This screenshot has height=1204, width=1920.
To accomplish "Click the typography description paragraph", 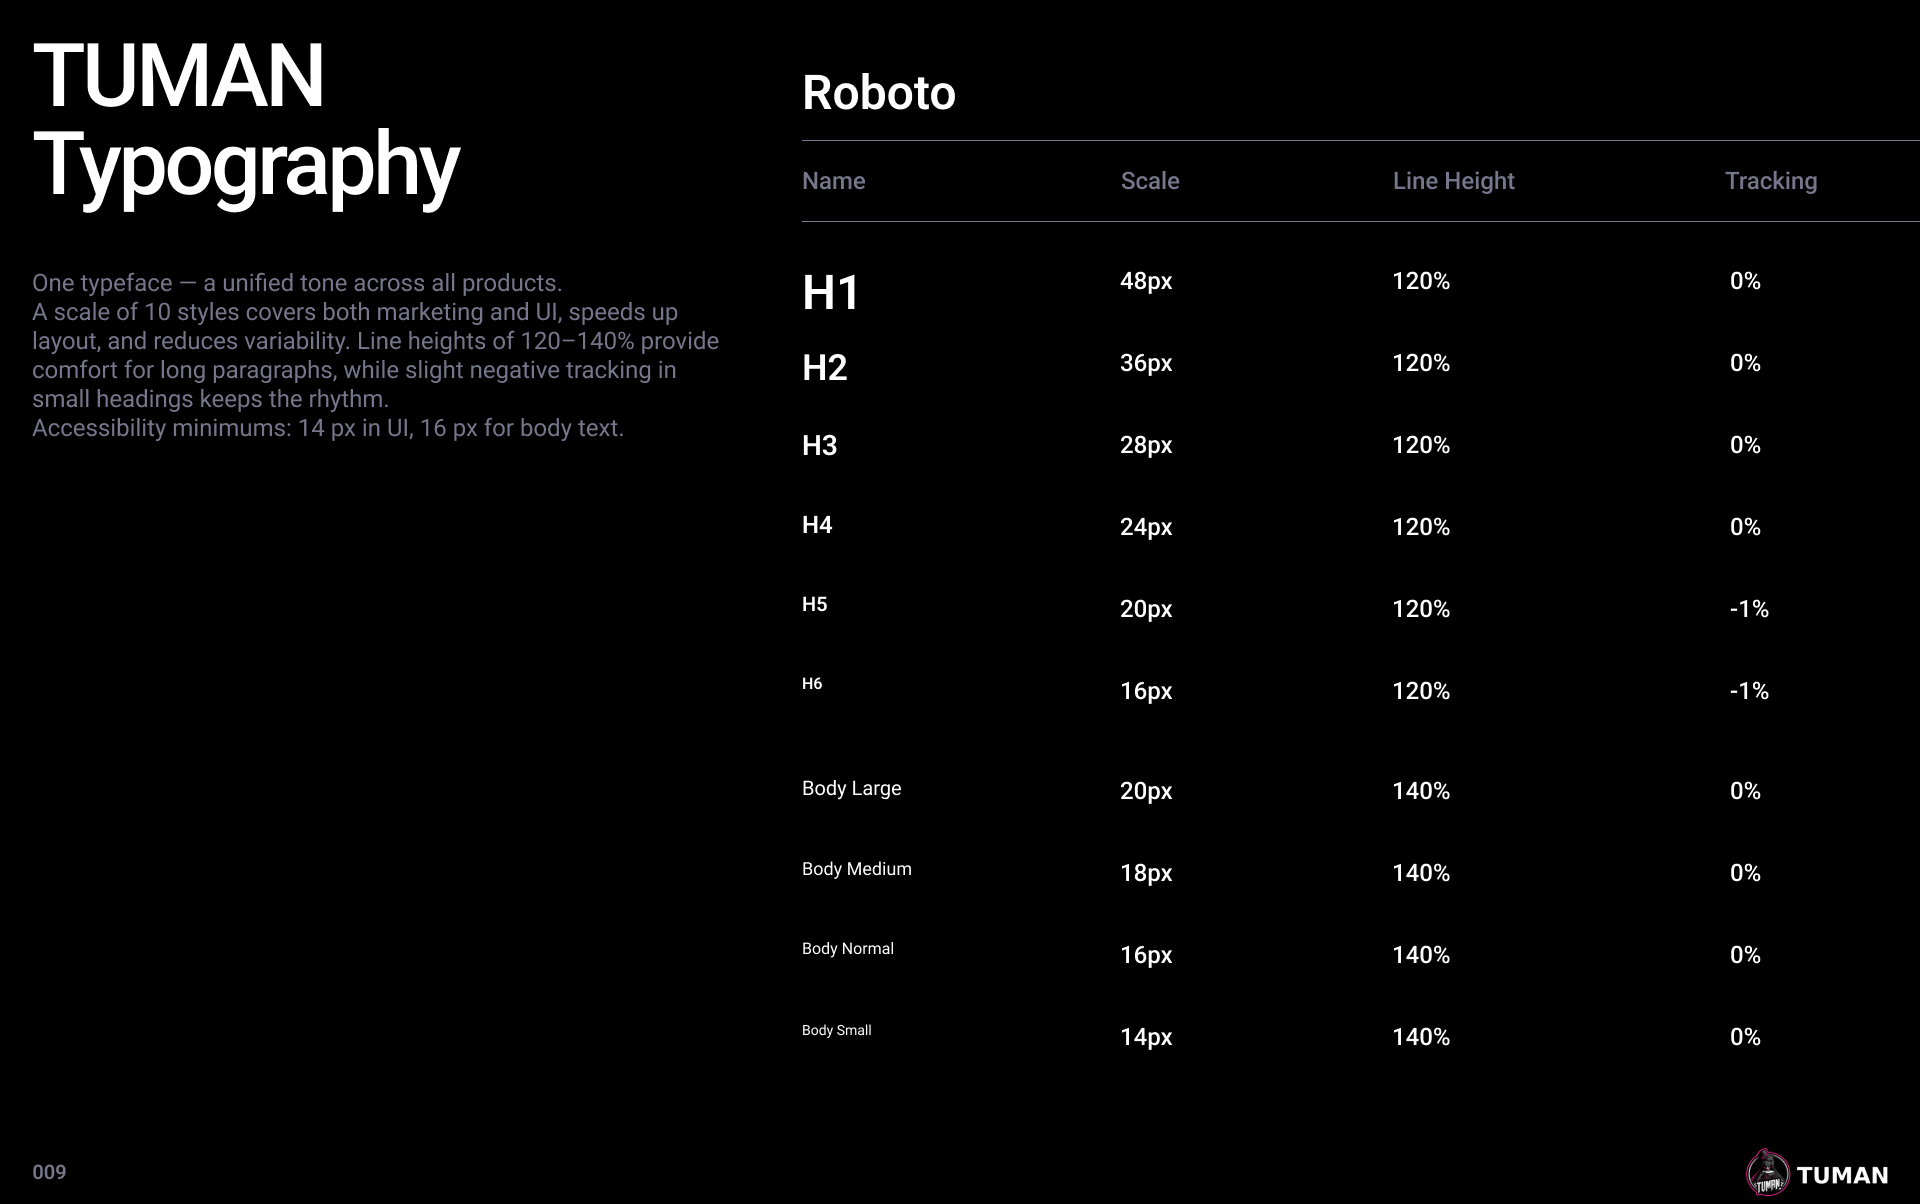I will 375,355.
